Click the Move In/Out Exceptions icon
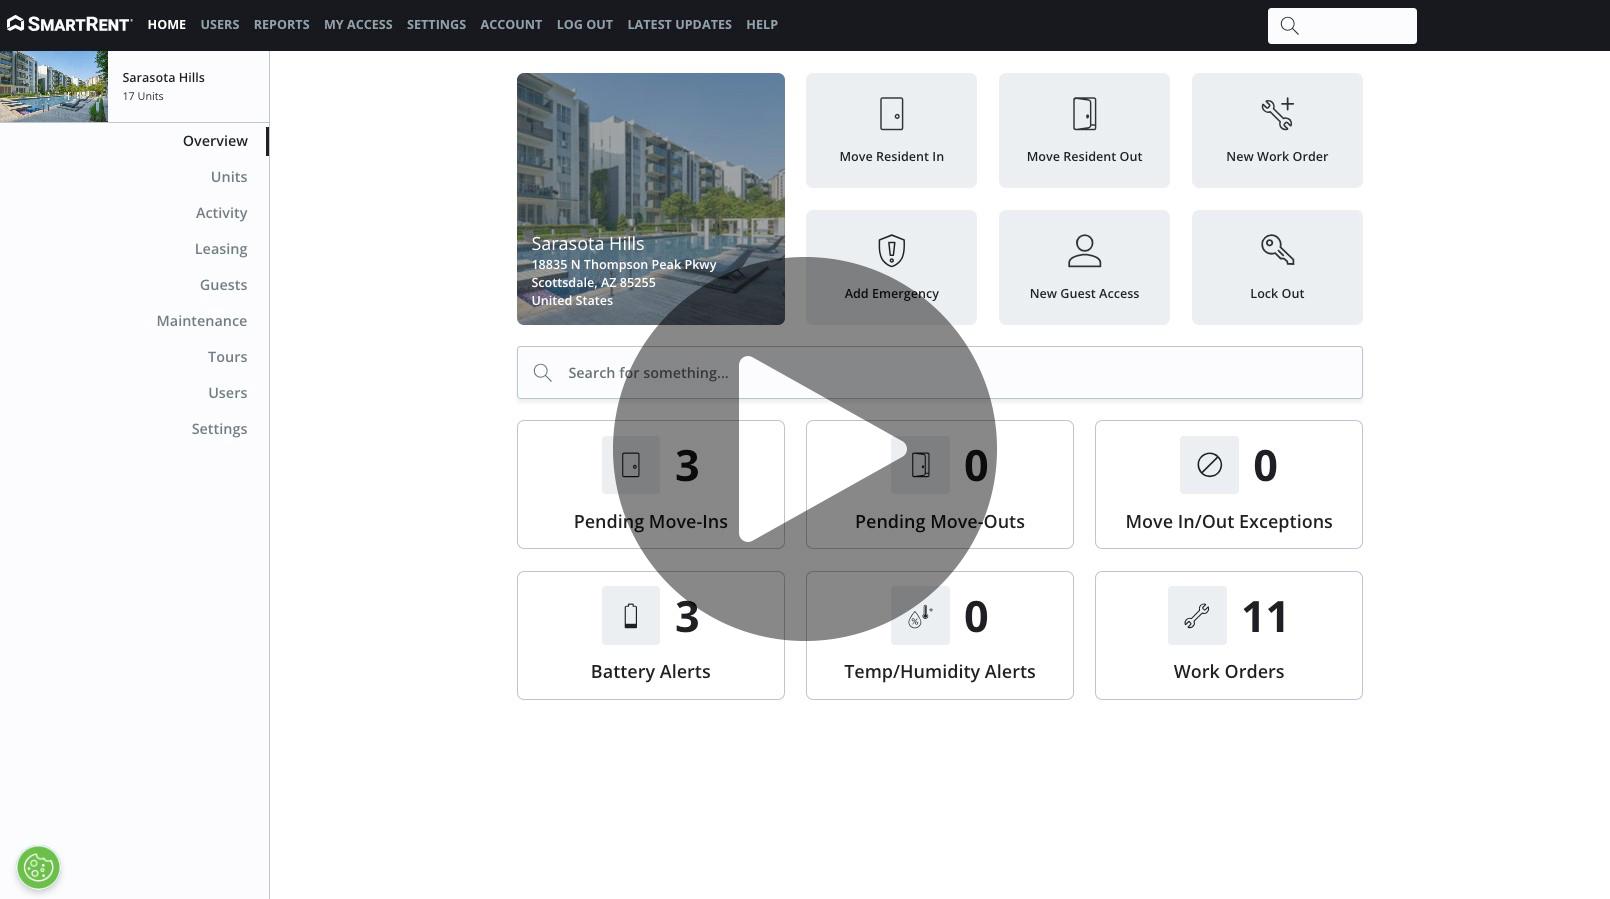This screenshot has height=899, width=1610. pos(1209,465)
